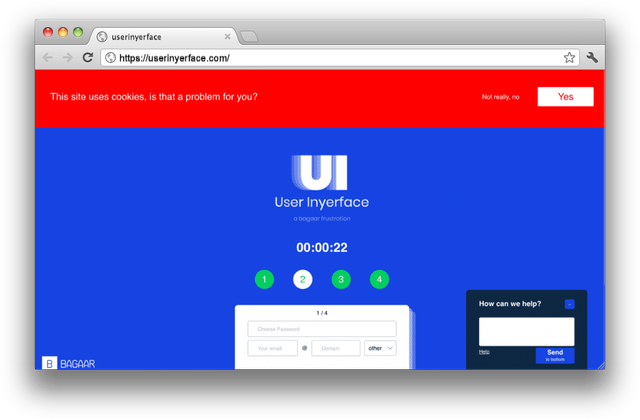The image size is (640, 420).
Task: Bookmark page with the star icon
Action: pos(569,58)
